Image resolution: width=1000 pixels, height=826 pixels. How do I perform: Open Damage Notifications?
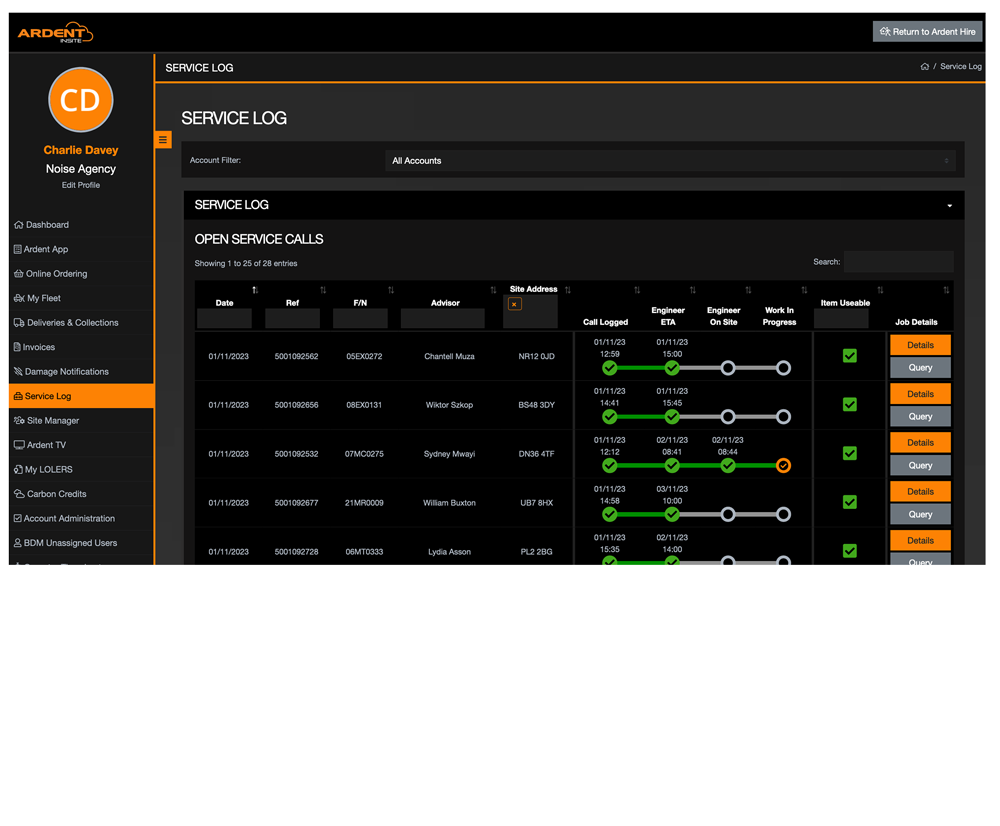[x=81, y=372]
